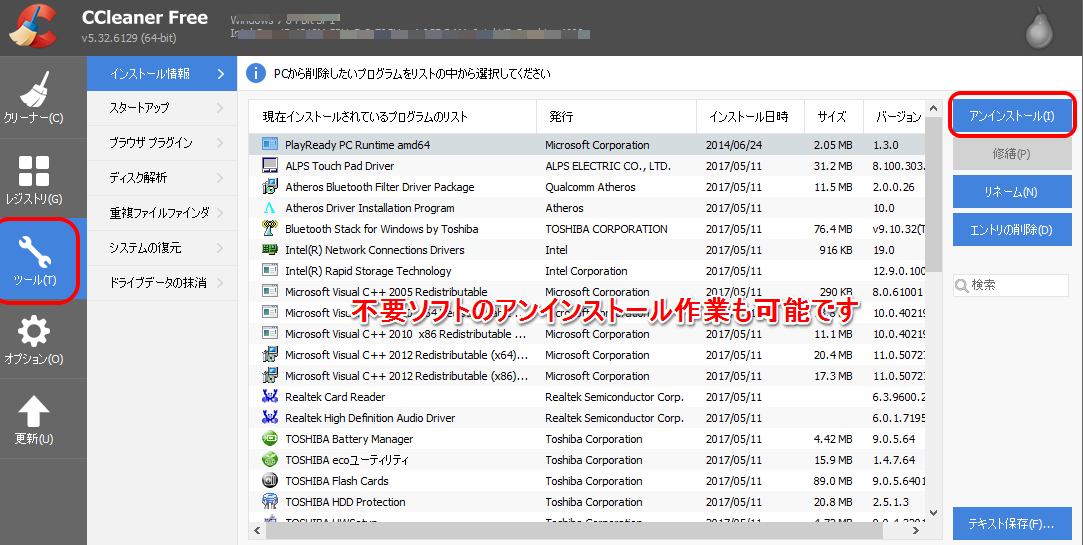Click the リネーム(N) rename button

[1012, 192]
